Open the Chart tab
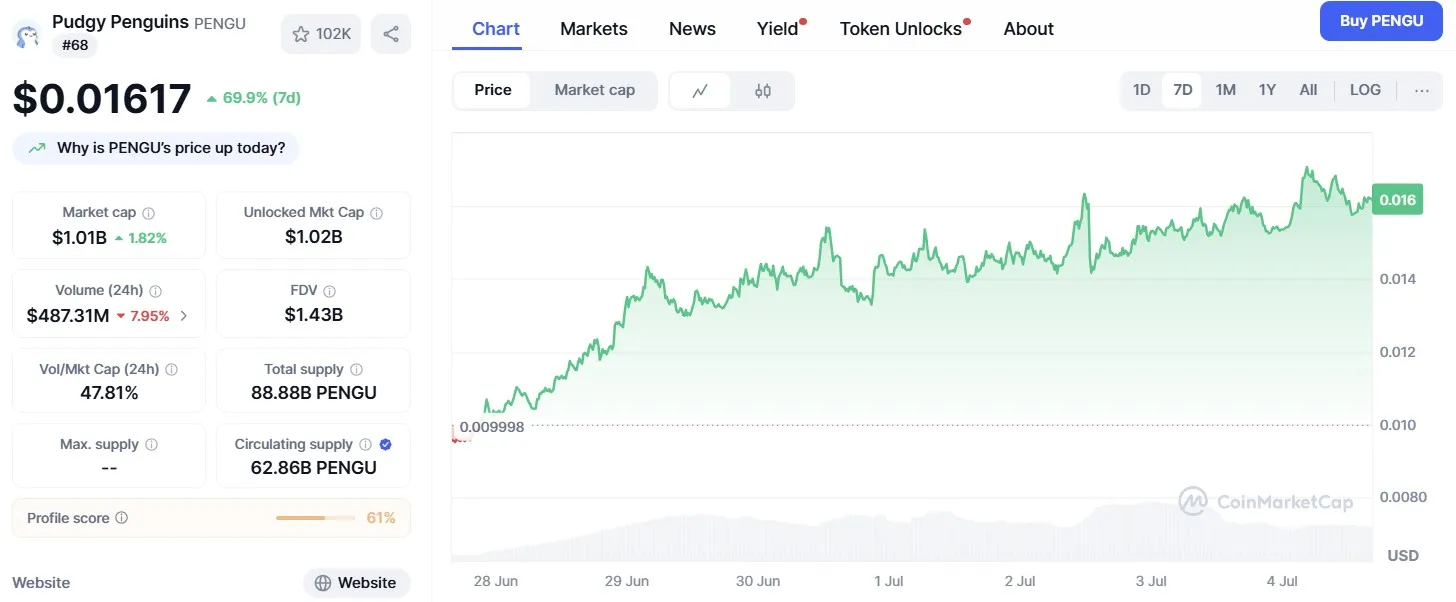This screenshot has height=602, width=1456. tap(496, 29)
